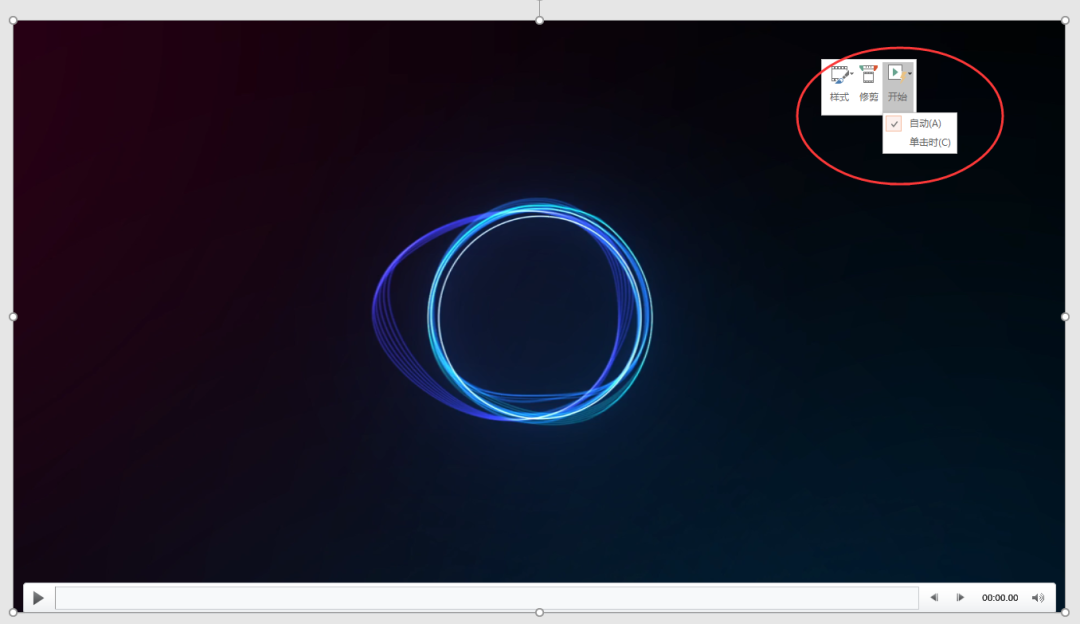Open the 开始 start options dropdown
1080x624 pixels.
(898, 84)
